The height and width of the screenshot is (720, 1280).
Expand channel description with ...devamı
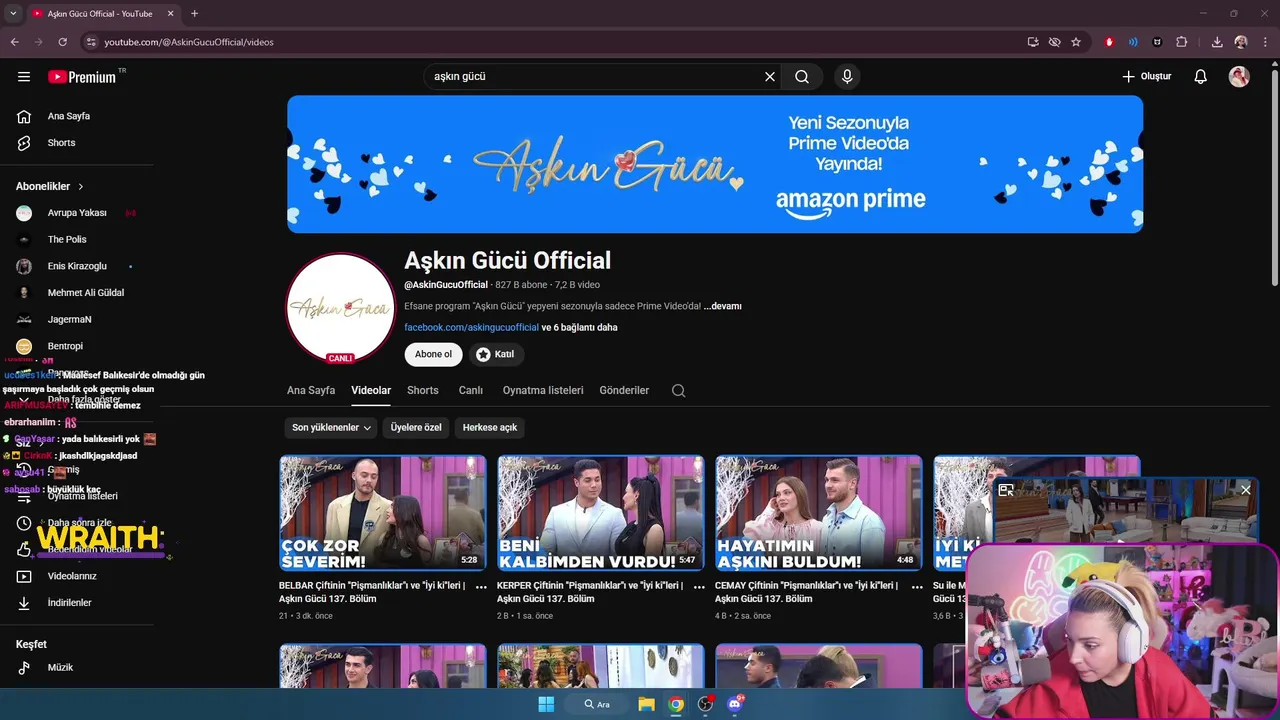[723, 306]
